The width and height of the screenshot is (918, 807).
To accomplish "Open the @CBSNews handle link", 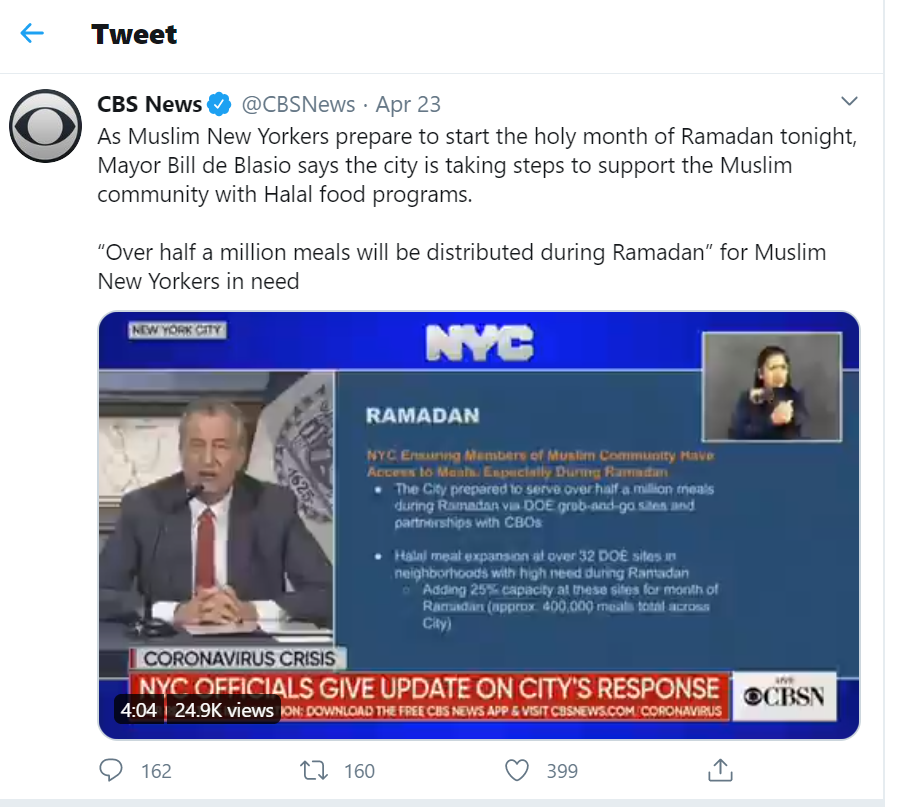I will click(x=298, y=104).
